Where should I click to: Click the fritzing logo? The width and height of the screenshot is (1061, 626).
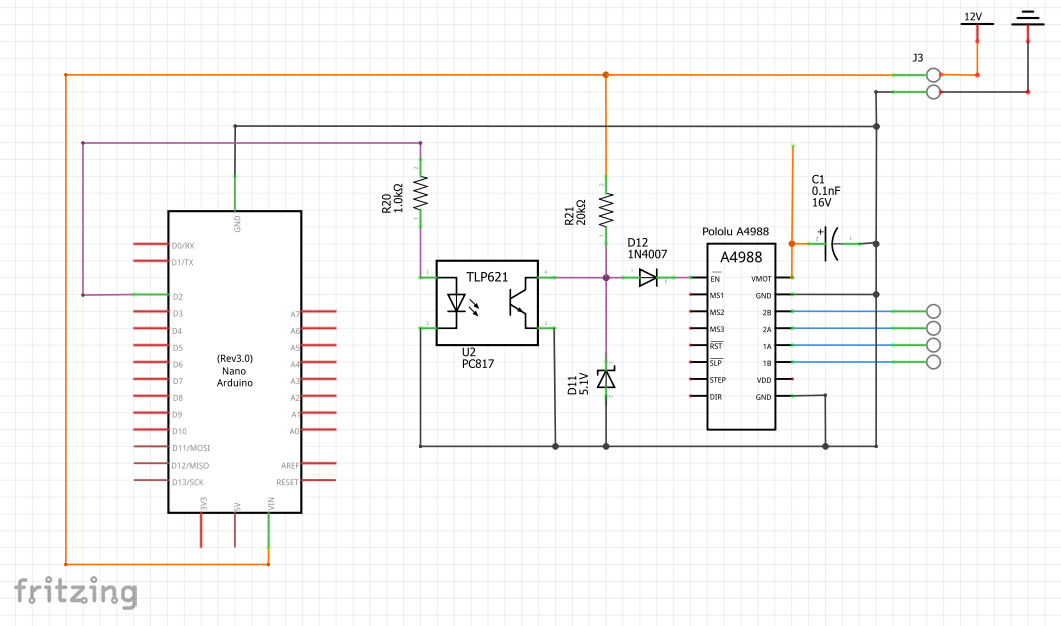click(x=75, y=591)
